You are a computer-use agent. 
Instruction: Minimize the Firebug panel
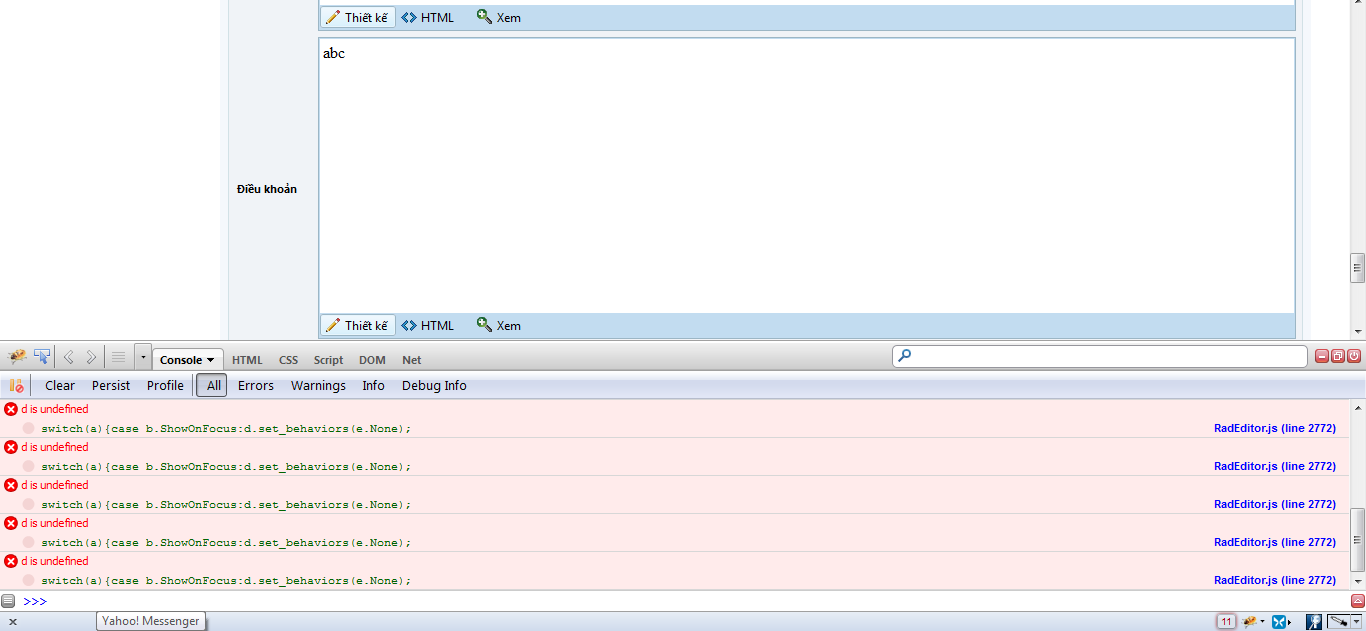(x=1322, y=356)
